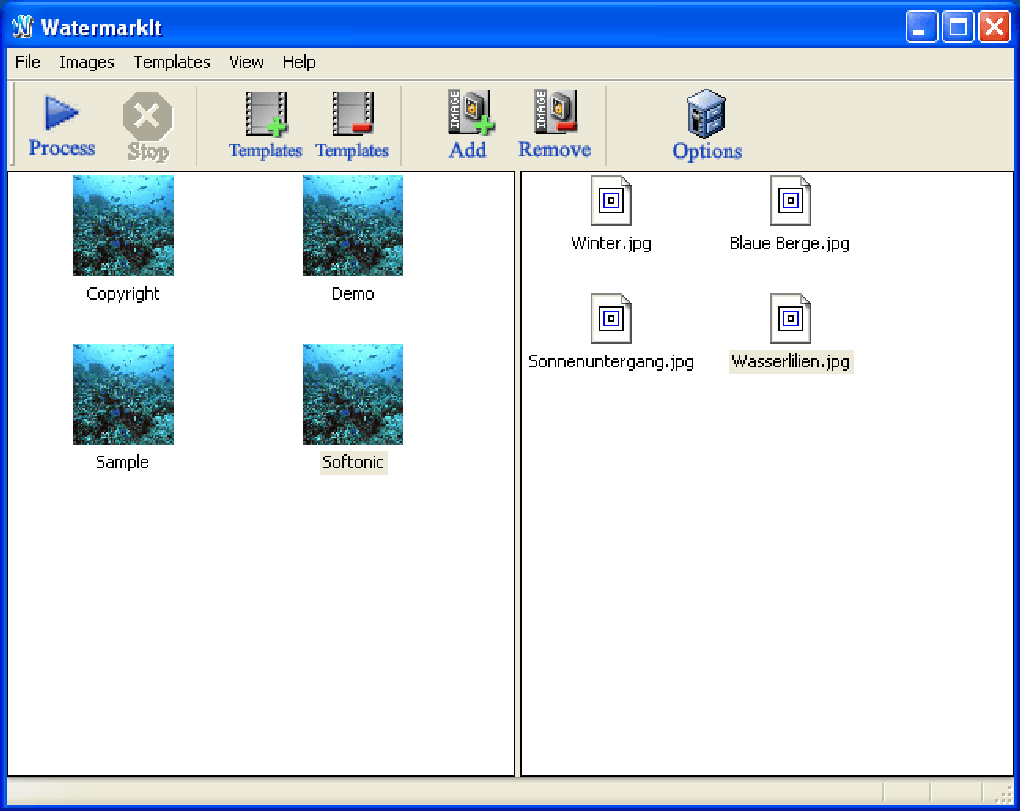This screenshot has width=1020, height=811.
Task: Open the Images menu
Action: [86, 62]
